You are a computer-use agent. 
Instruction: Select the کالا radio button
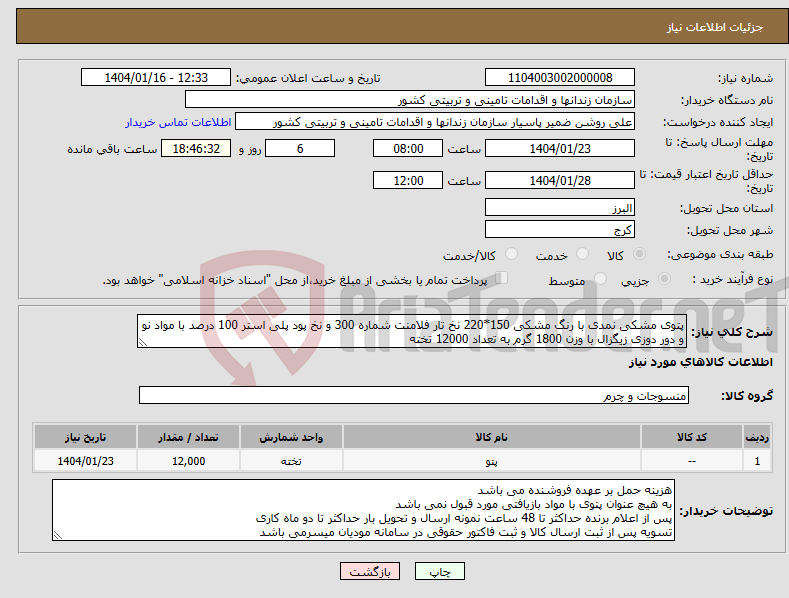[639, 254]
